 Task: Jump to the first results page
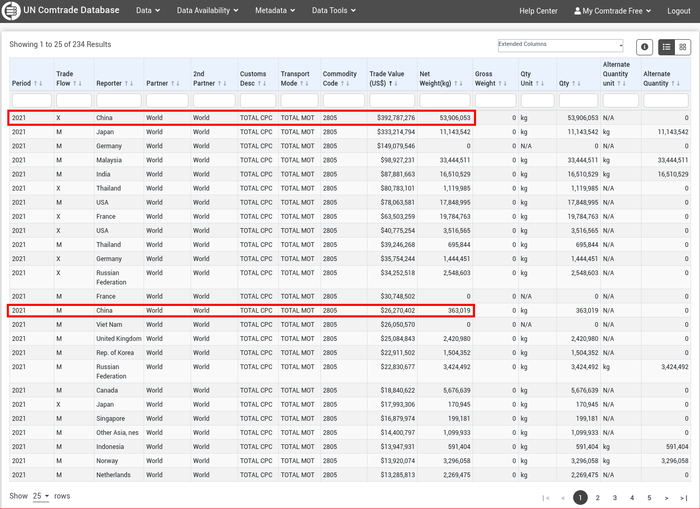click(546, 497)
